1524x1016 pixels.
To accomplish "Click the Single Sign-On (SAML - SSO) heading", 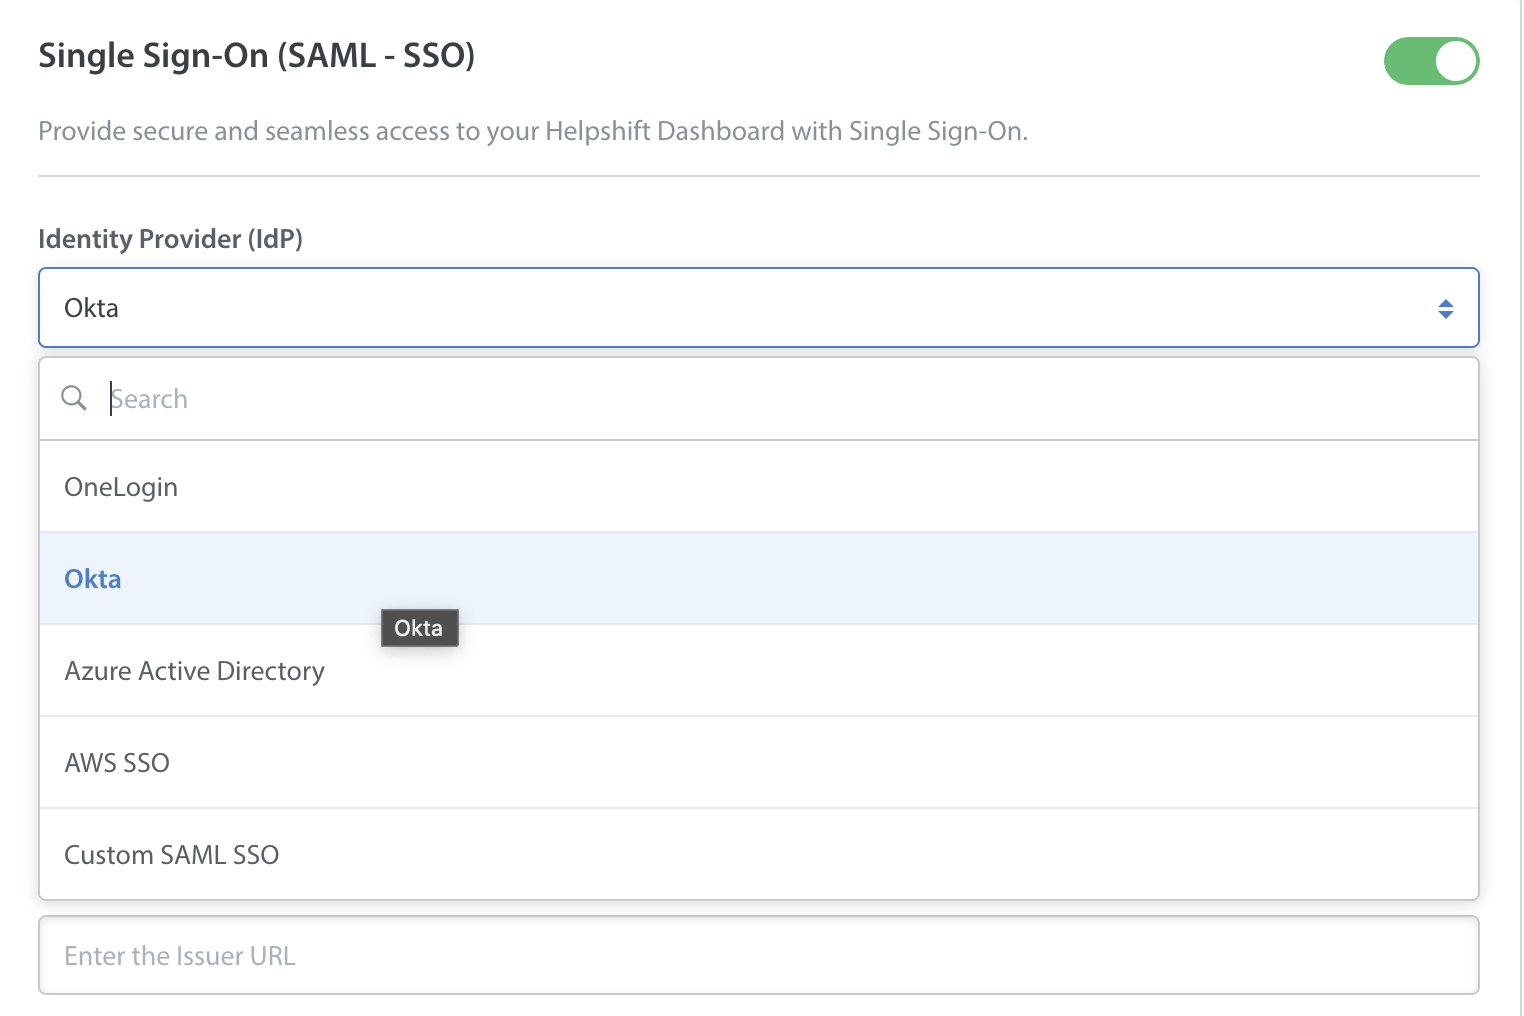I will tap(256, 56).
